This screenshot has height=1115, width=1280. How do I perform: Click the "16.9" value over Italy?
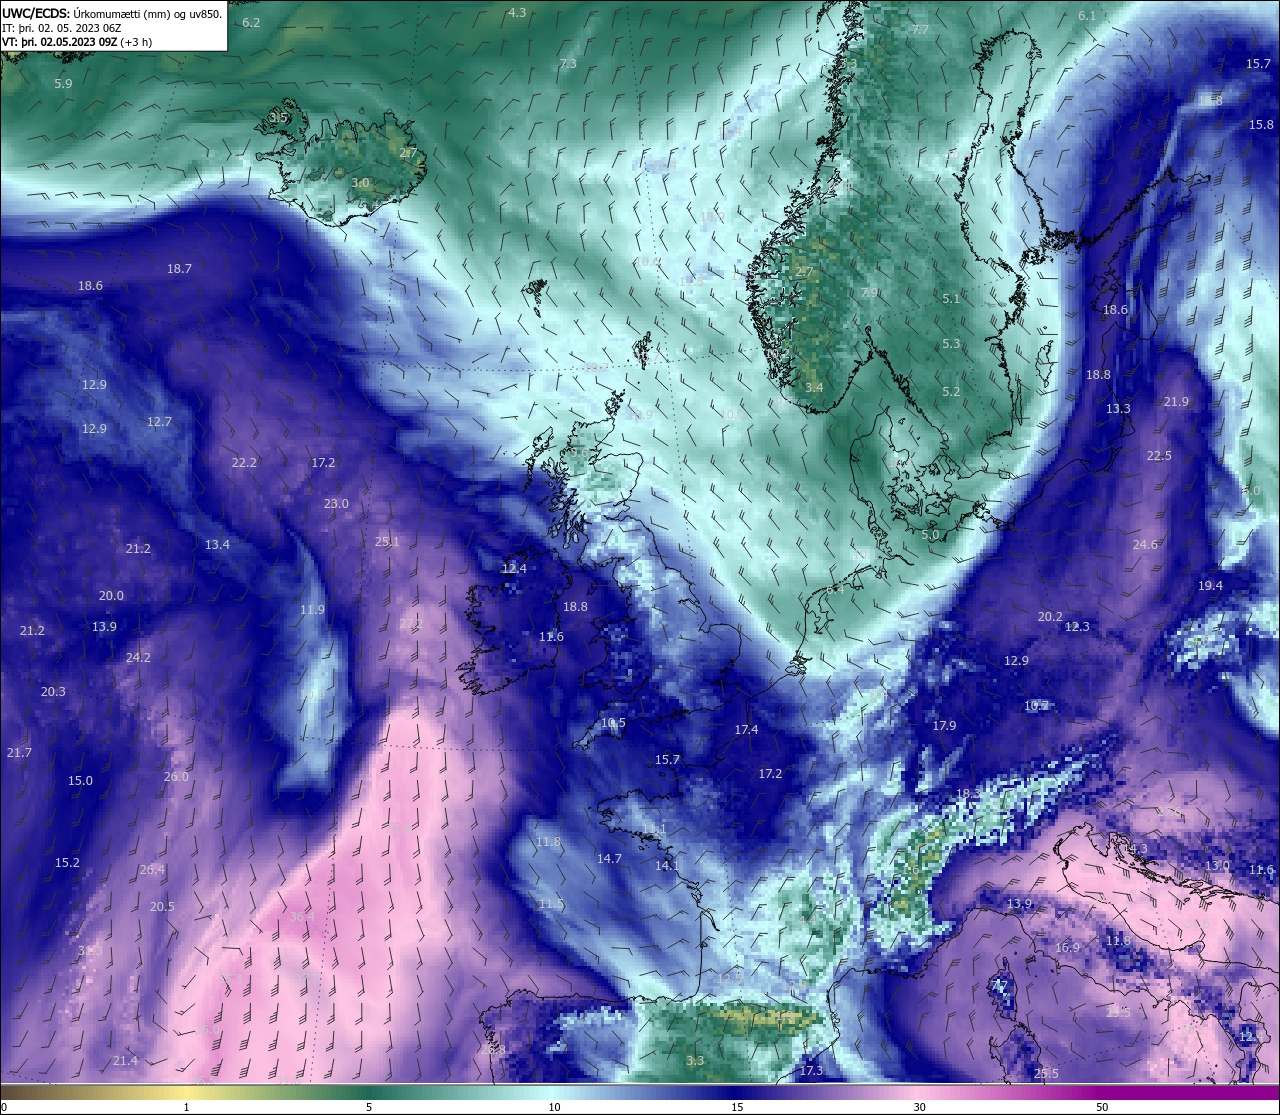point(1067,948)
